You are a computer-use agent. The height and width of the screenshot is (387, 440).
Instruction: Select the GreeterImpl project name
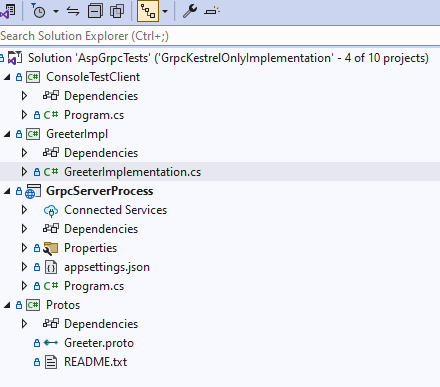point(77,134)
